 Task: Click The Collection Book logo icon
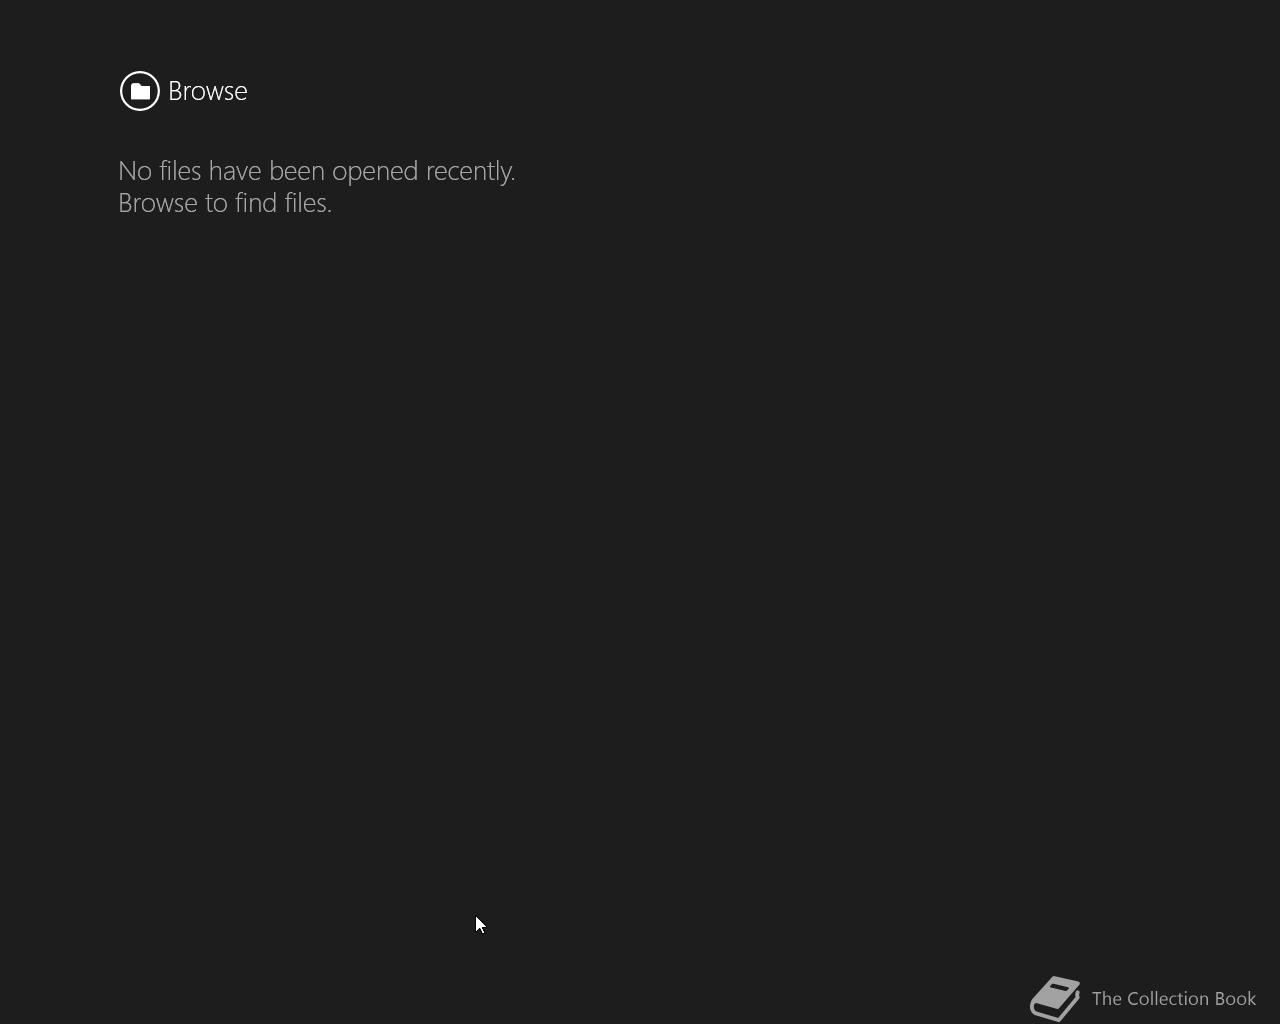coord(1055,998)
